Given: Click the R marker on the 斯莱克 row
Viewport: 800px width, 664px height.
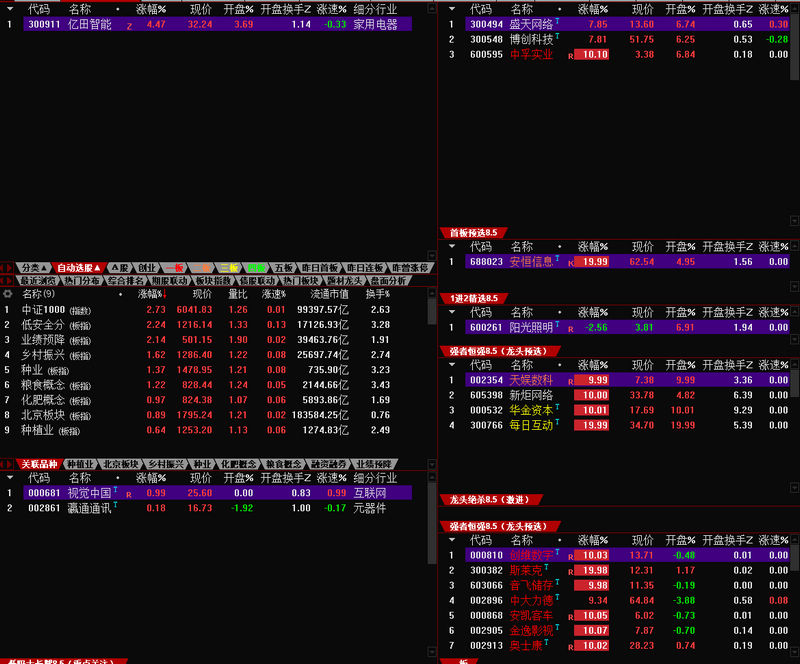Looking at the screenshot, I should click(570, 572).
